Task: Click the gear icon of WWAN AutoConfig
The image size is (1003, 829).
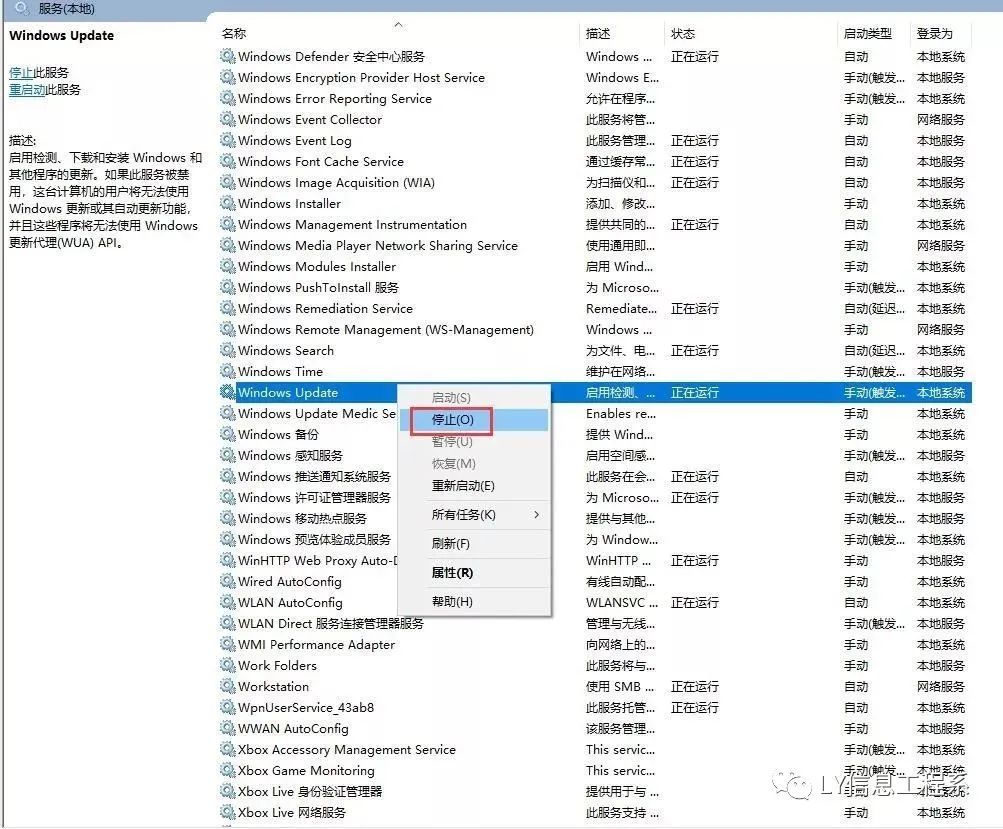Action: click(227, 729)
